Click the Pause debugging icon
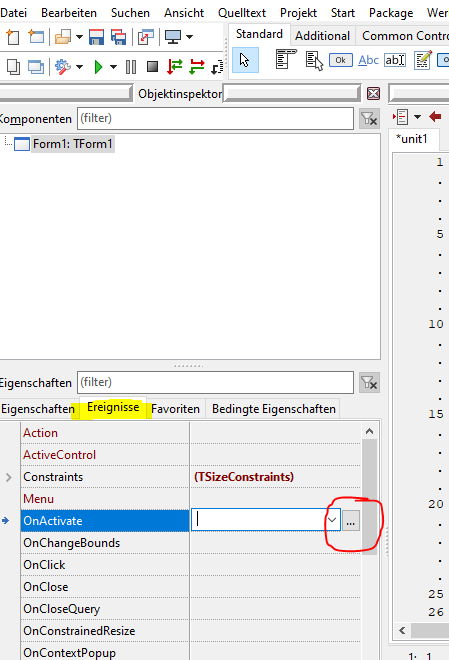The width and height of the screenshot is (449, 660). click(x=131, y=67)
